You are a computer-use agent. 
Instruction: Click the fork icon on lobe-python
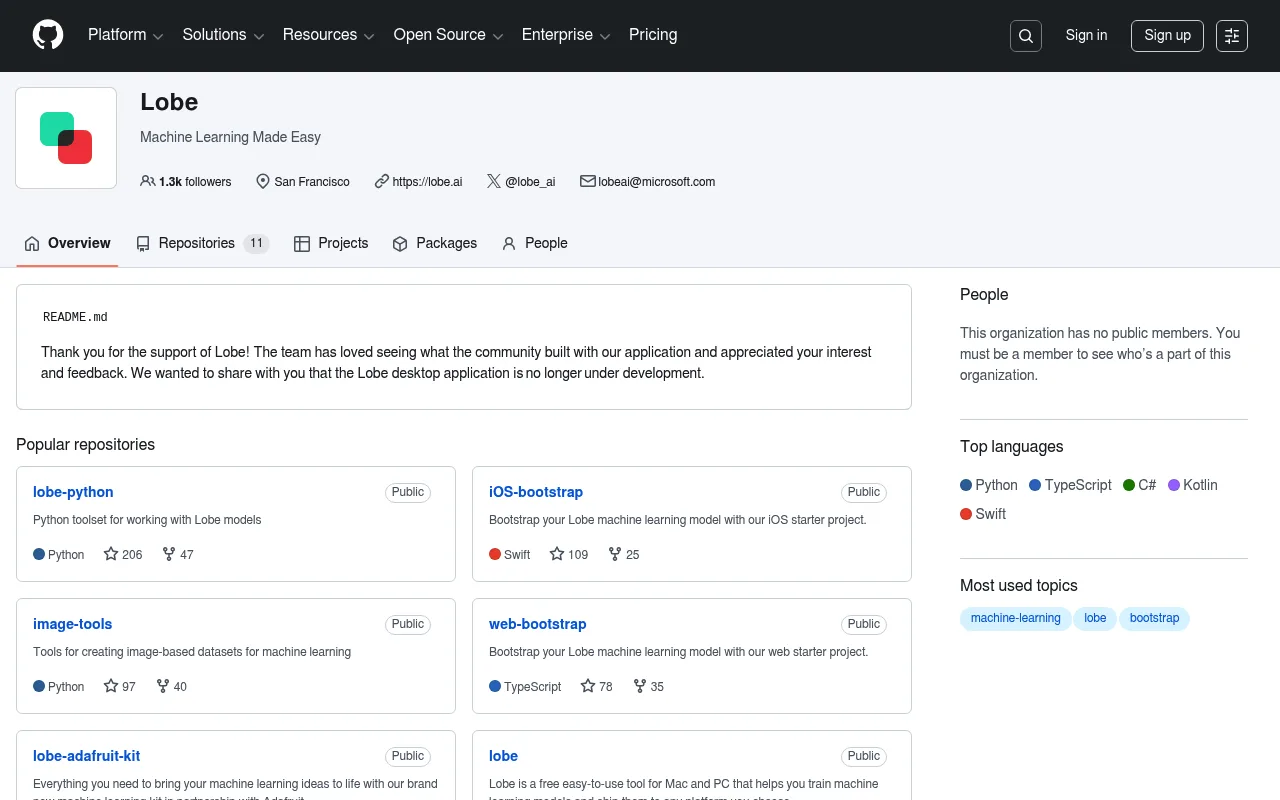pyautogui.click(x=169, y=554)
